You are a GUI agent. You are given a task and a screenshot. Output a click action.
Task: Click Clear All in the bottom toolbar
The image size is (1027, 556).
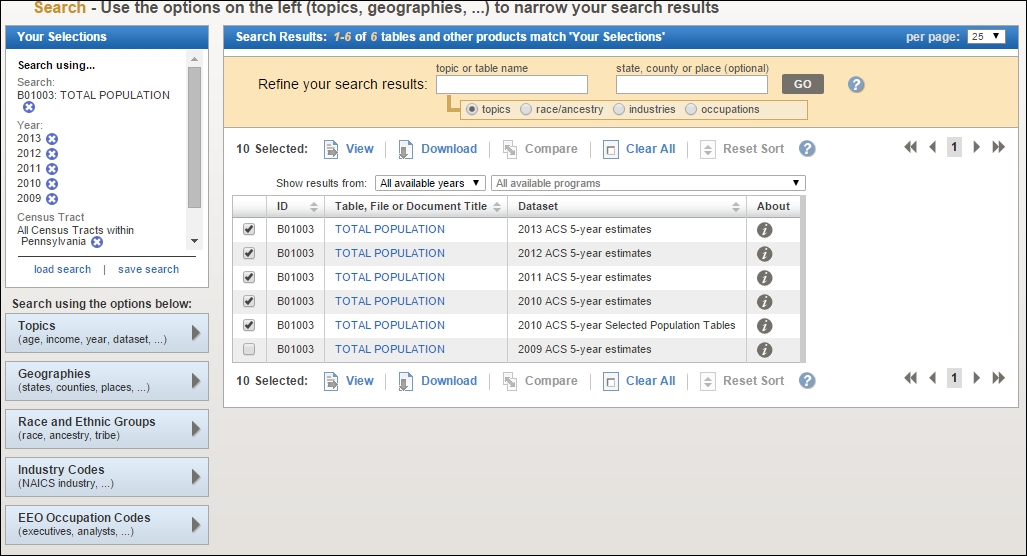(x=639, y=381)
